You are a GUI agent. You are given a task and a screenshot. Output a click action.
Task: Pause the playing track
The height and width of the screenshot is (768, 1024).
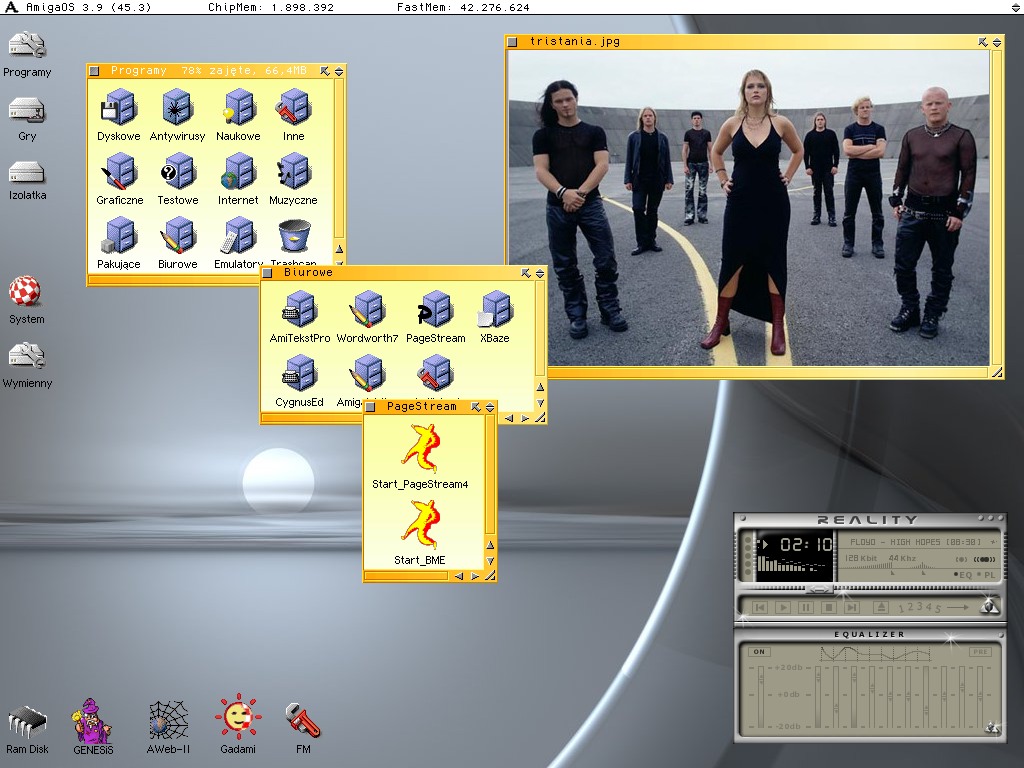pyautogui.click(x=805, y=607)
